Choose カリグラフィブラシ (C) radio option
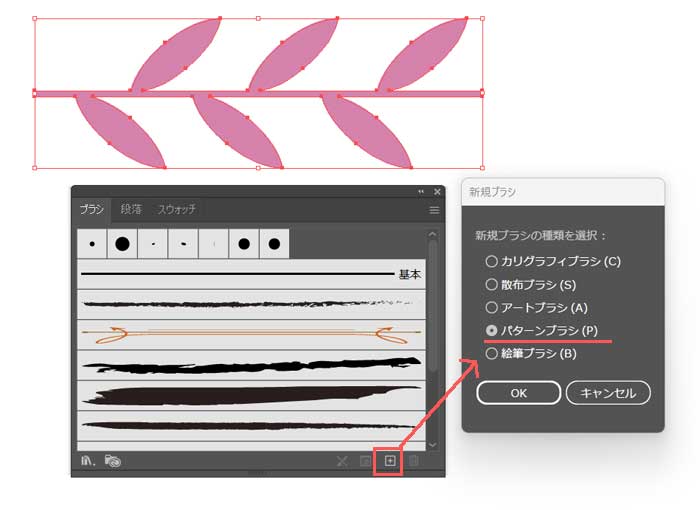 point(553,261)
